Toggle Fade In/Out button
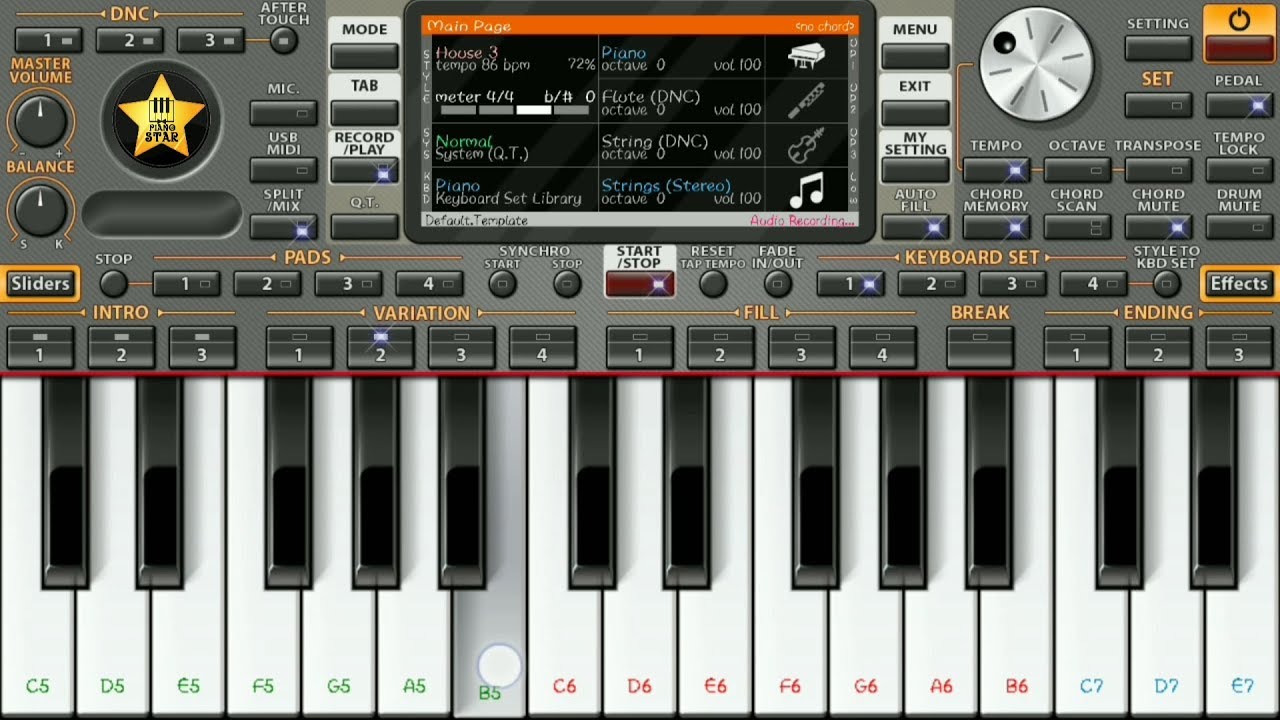The image size is (1280, 720). [x=777, y=284]
